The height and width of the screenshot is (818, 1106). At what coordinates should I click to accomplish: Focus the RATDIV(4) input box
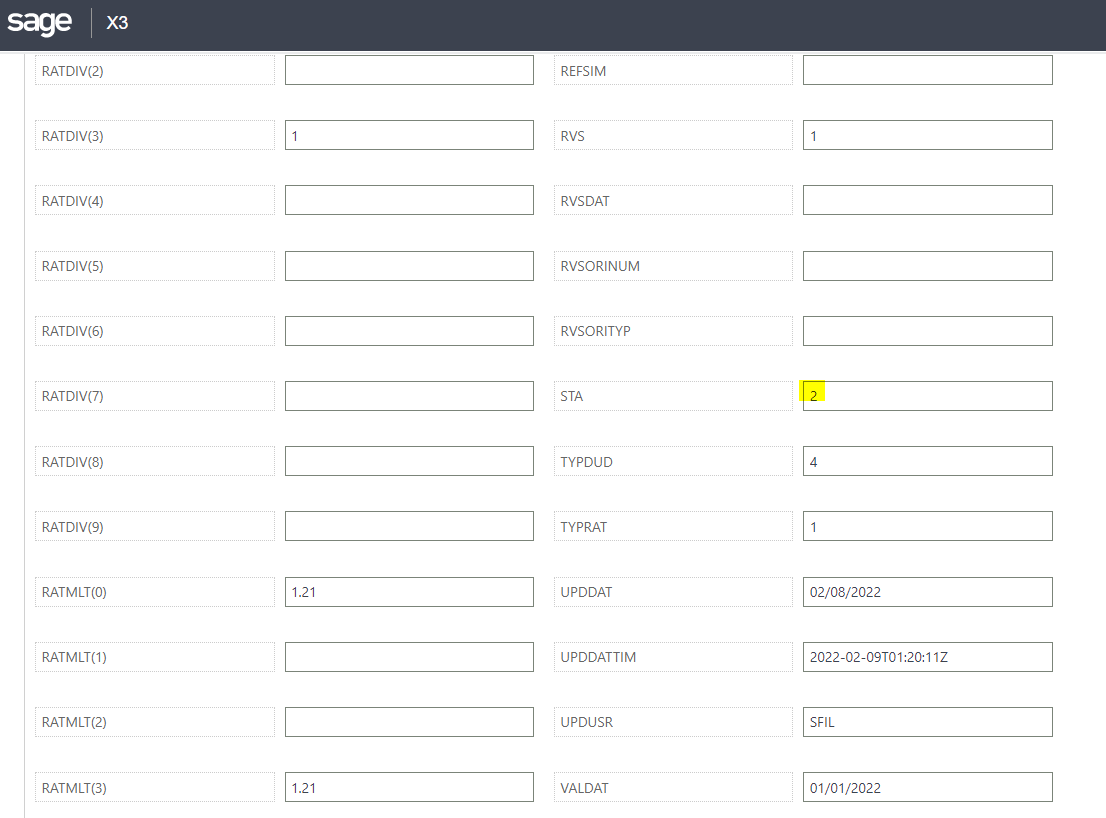(409, 200)
